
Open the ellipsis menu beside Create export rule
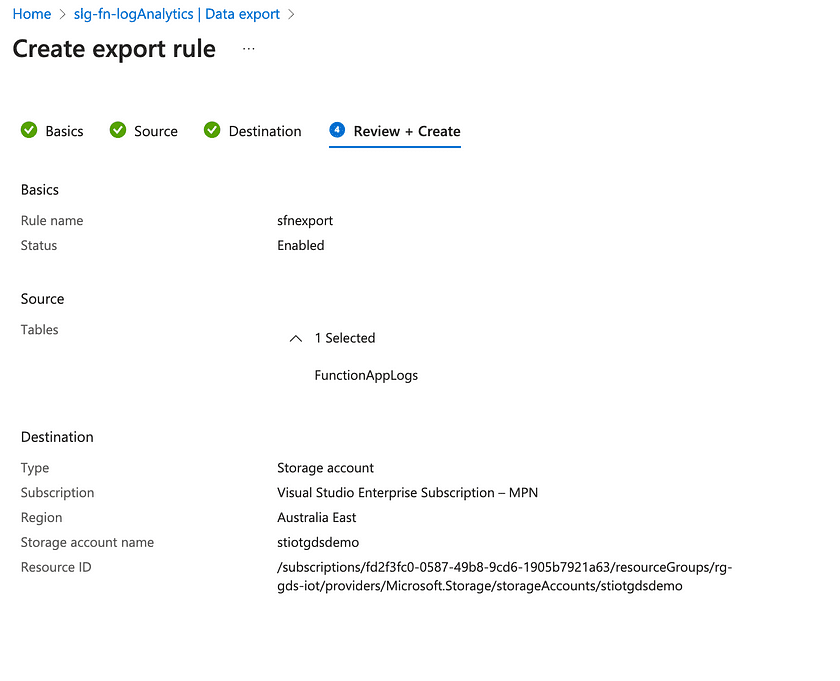249,49
